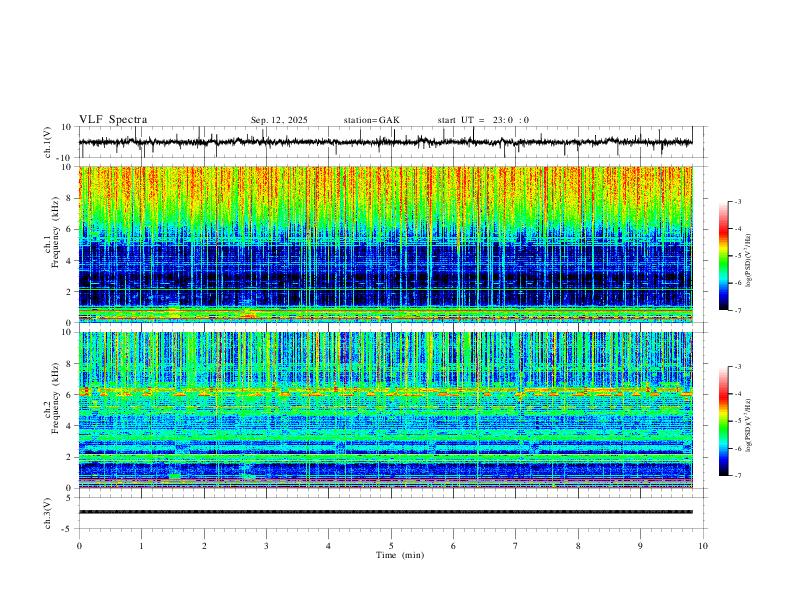Click the "-5" tick on upper colorbar
The height and width of the screenshot is (612, 792).
[x=737, y=256]
